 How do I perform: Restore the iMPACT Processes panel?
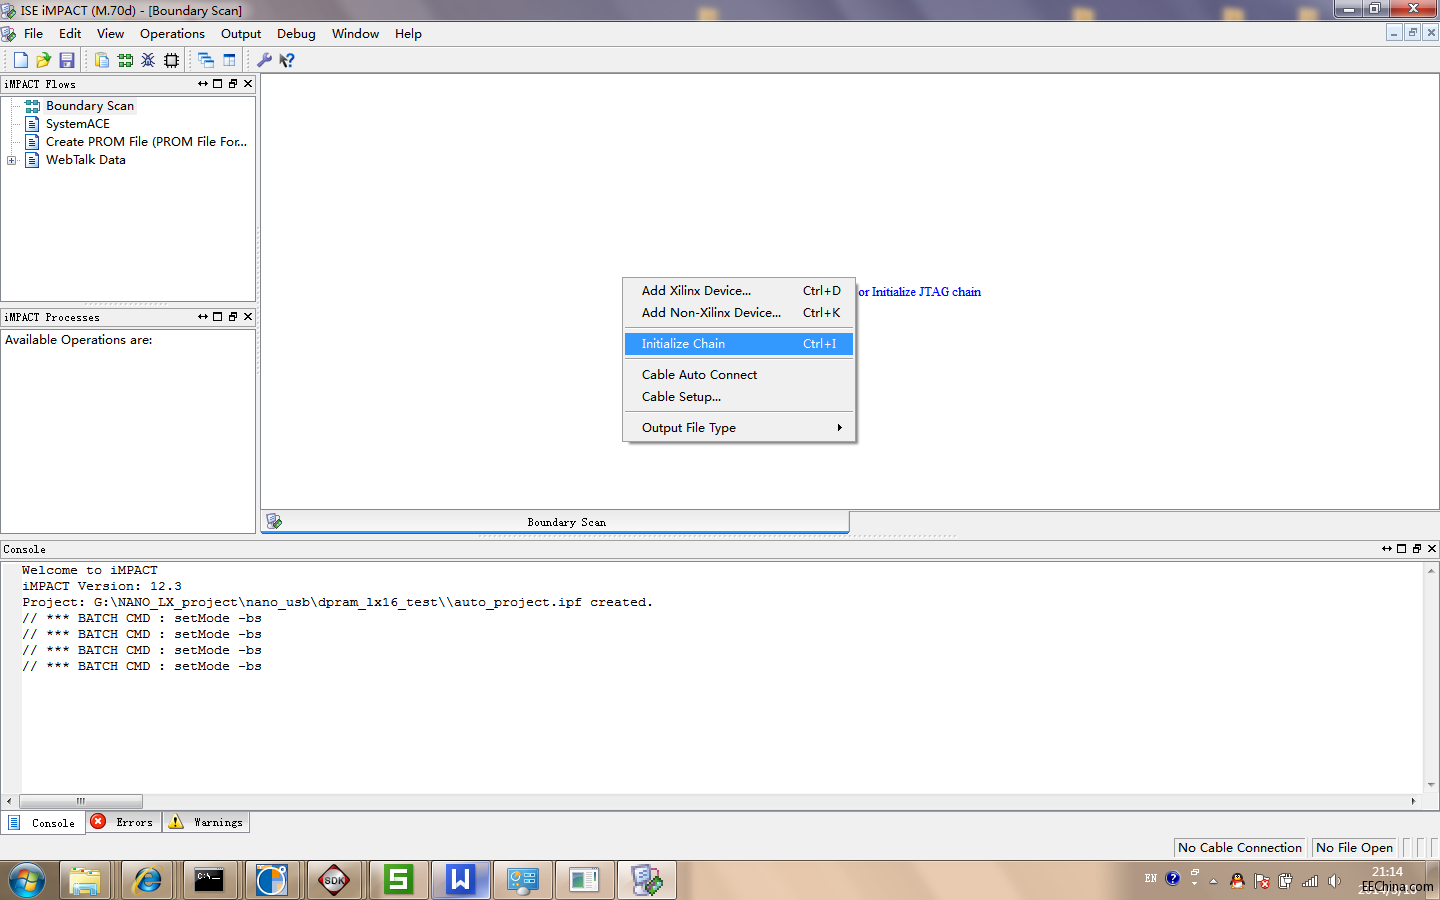(233, 317)
